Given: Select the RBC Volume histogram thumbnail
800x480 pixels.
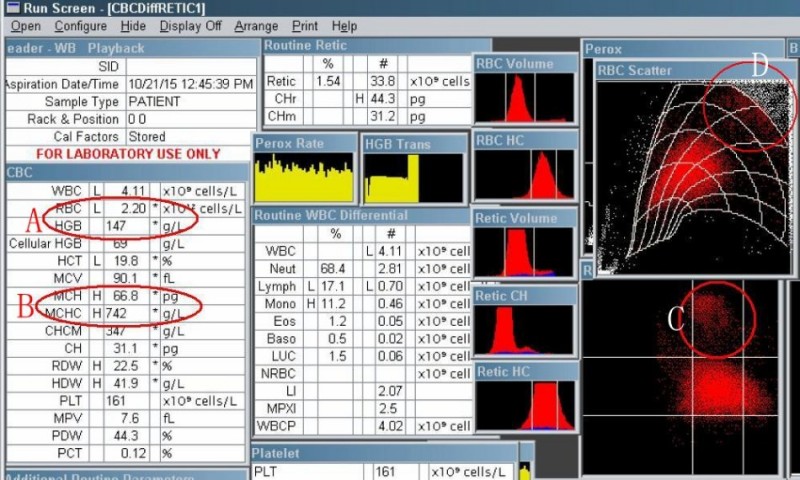Looking at the screenshot, I should pos(524,97).
